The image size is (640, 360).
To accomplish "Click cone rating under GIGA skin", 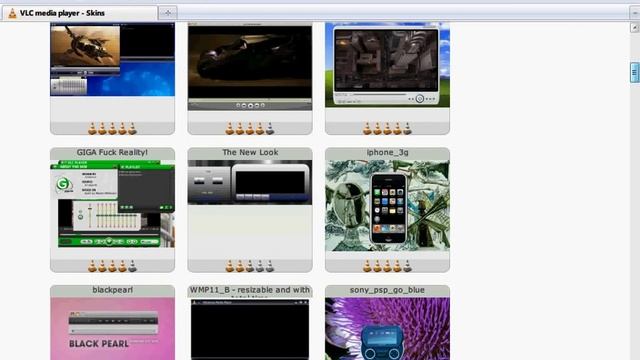I will (112, 266).
